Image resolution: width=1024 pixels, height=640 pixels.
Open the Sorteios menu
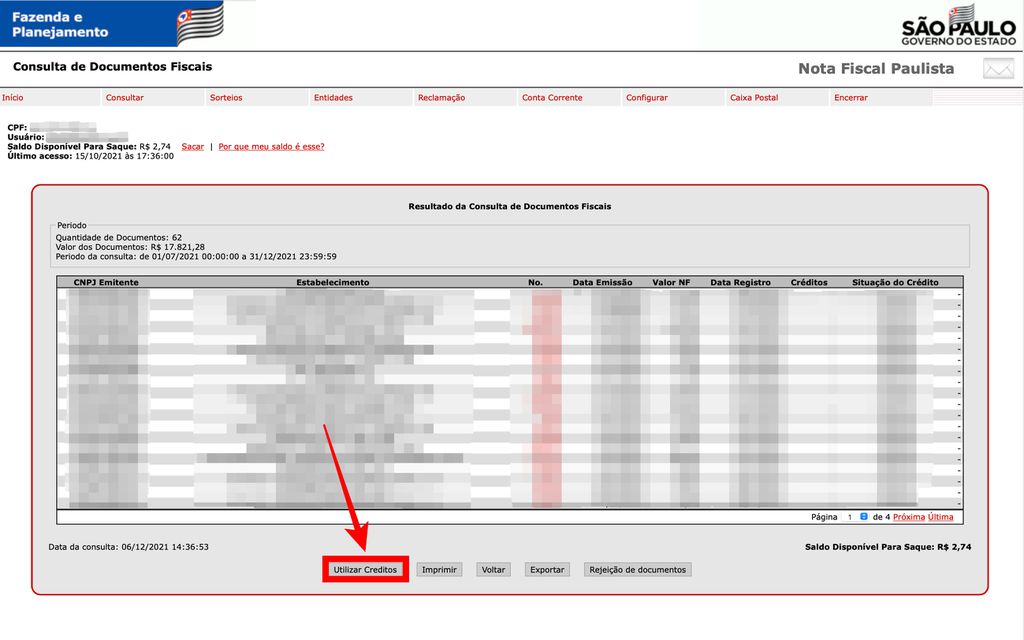(x=226, y=97)
